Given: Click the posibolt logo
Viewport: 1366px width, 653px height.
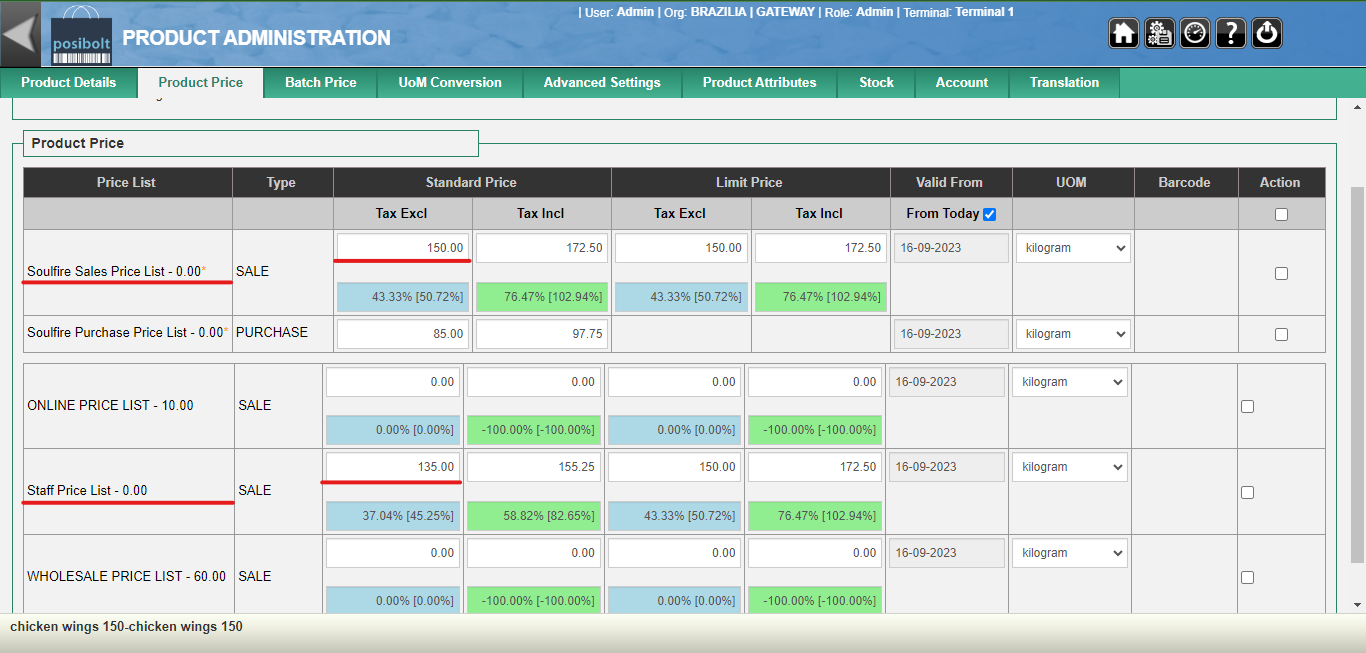Looking at the screenshot, I should point(80,35).
